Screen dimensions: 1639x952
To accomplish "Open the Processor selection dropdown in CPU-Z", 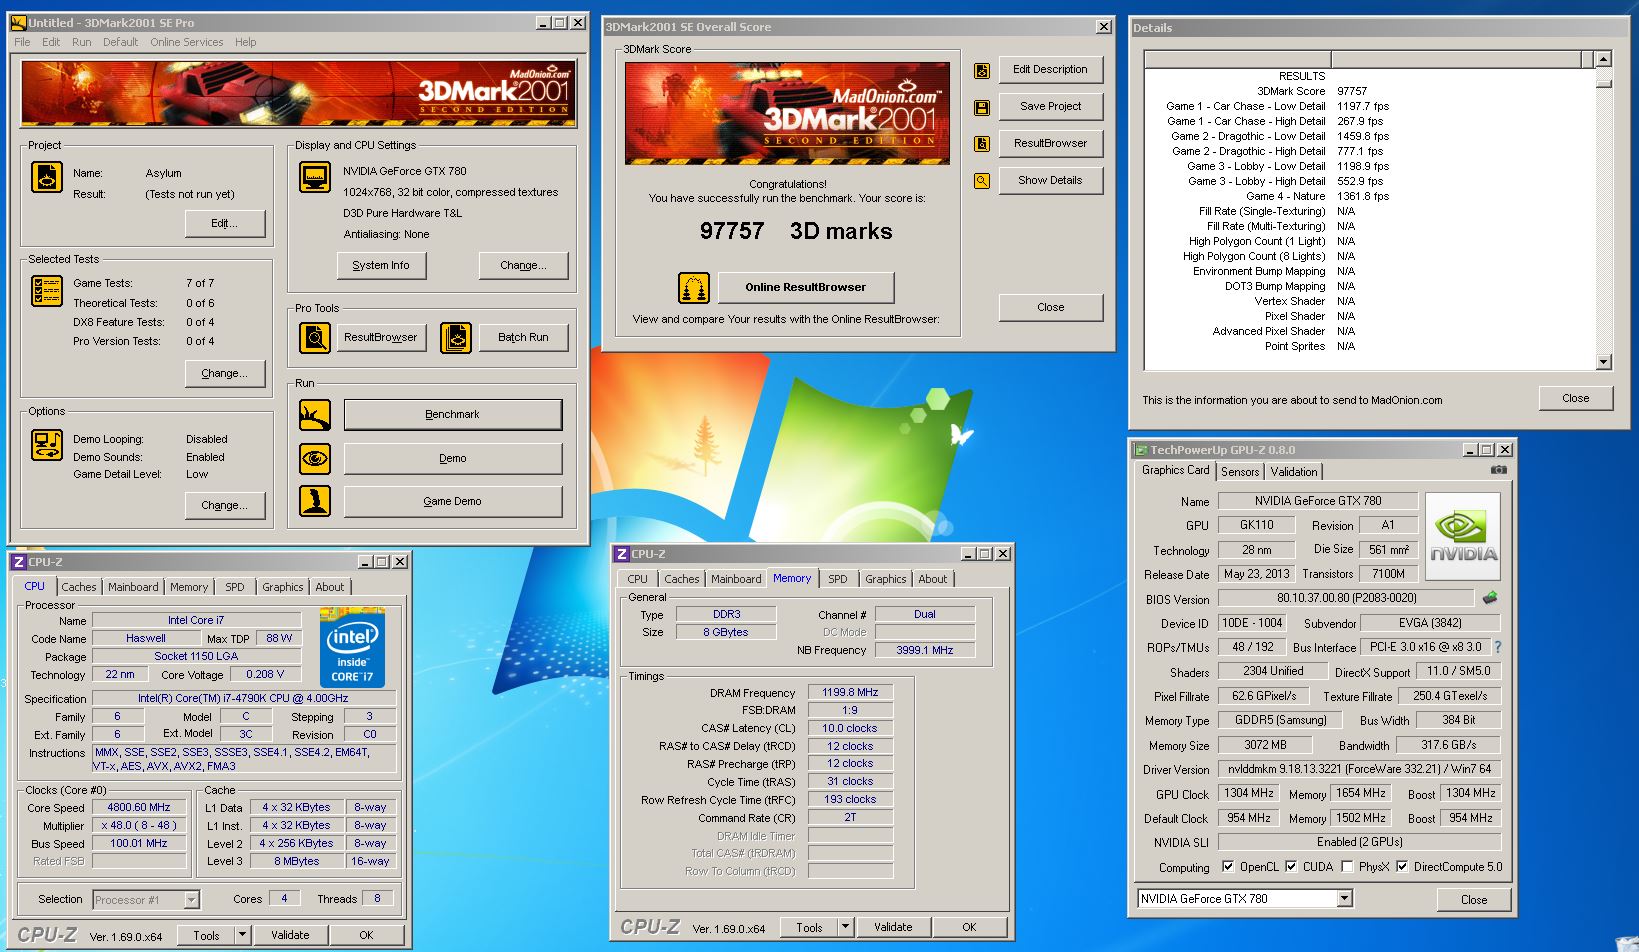I will pos(192,900).
